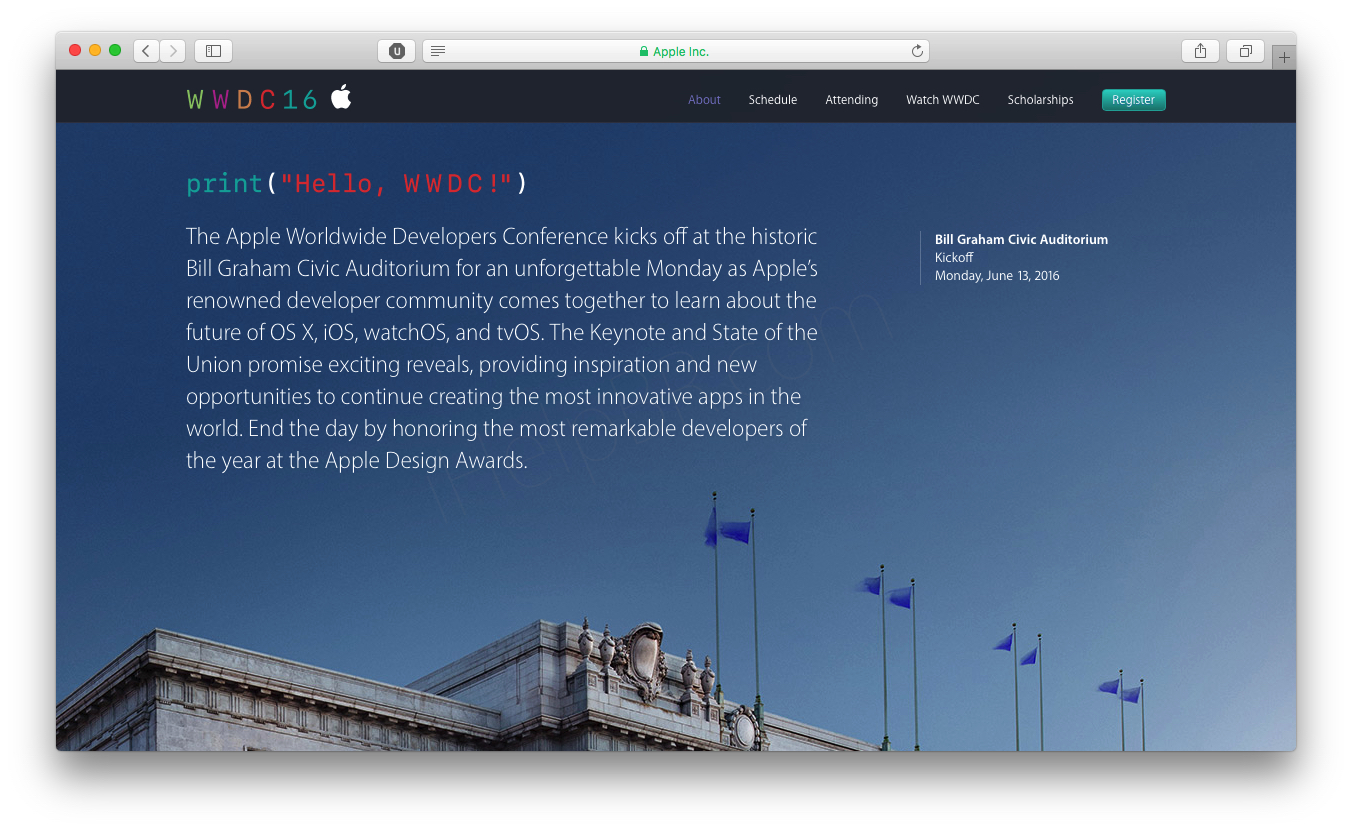Open the Scholarships nav item
This screenshot has height=831, width=1352.
[1041, 100]
